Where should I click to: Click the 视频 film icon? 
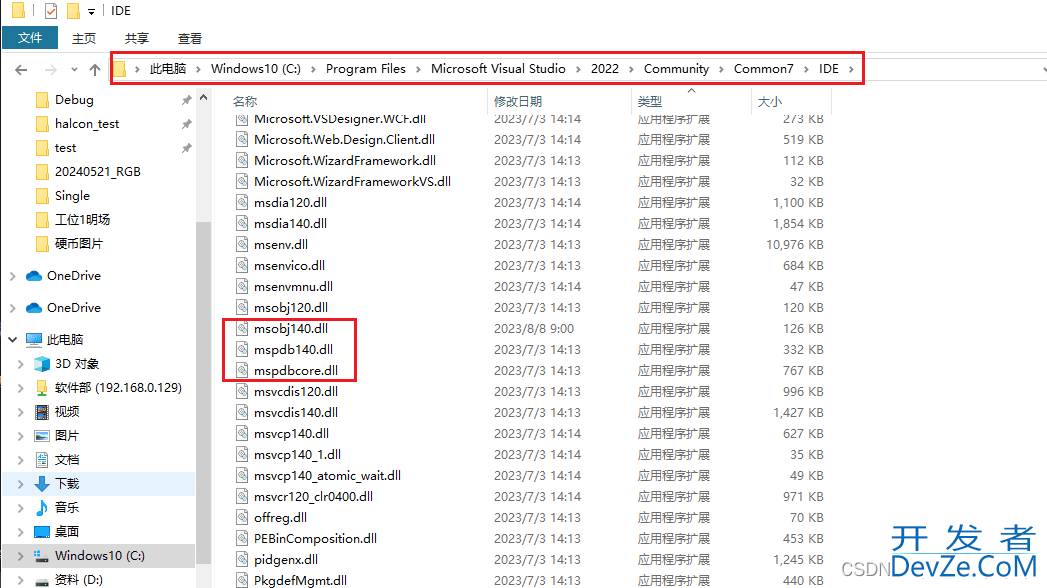click(41, 412)
